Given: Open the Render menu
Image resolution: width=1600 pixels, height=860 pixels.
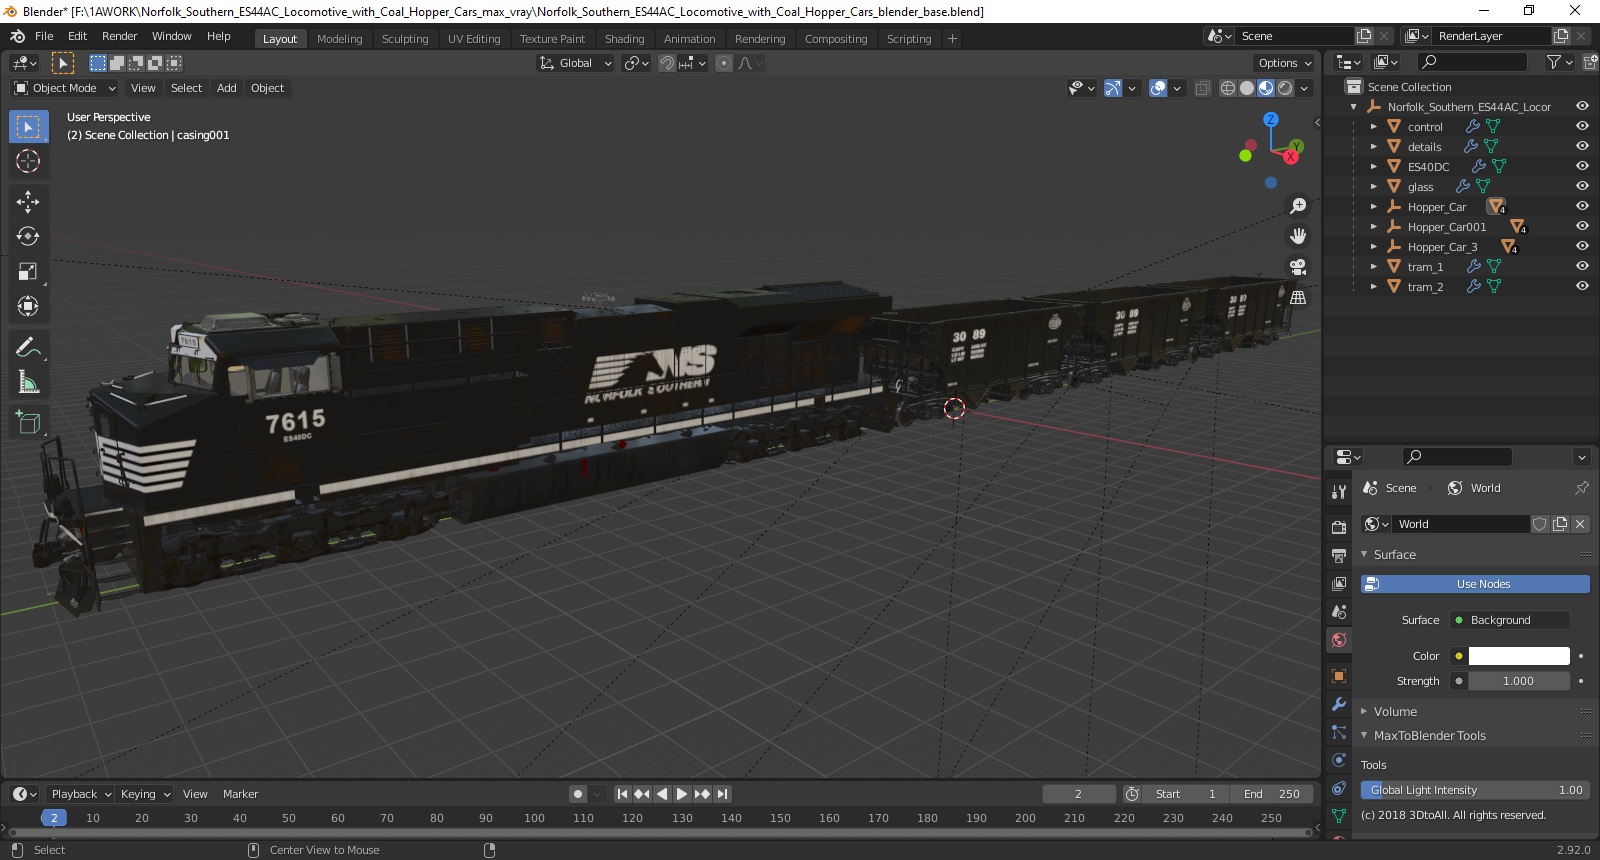Looking at the screenshot, I should [119, 36].
